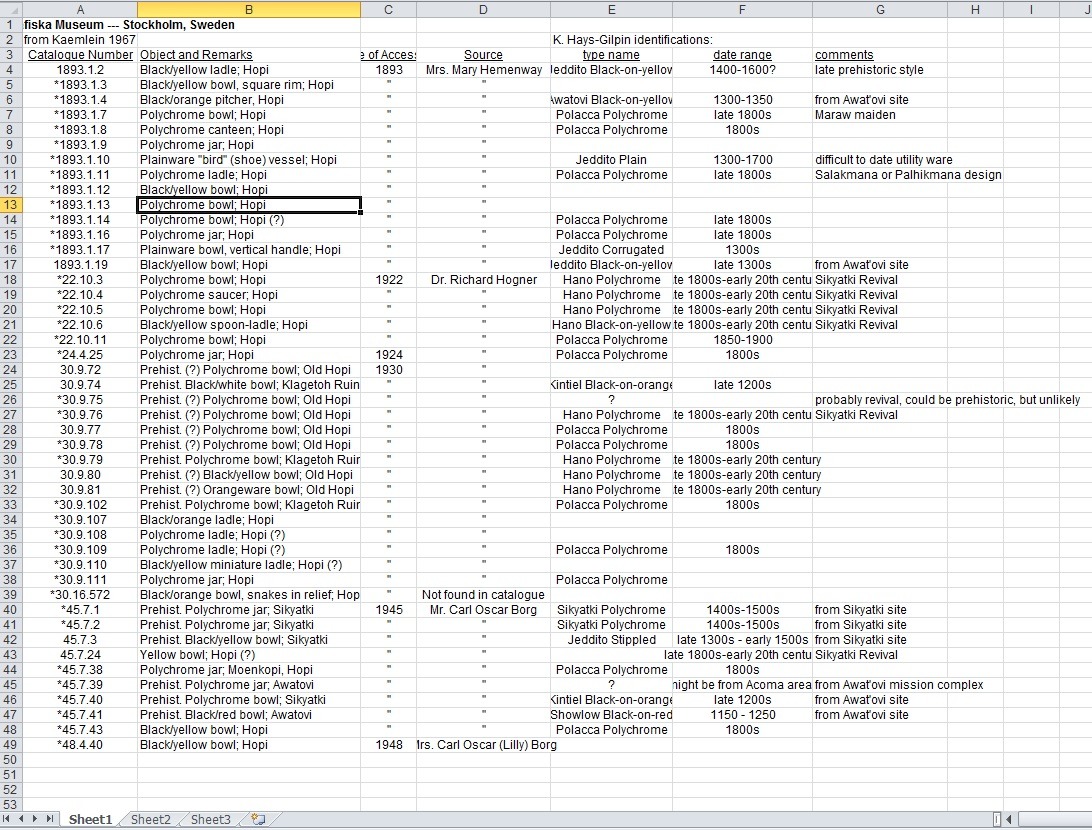Click the 'date range' header cell

pyautogui.click(x=742, y=55)
